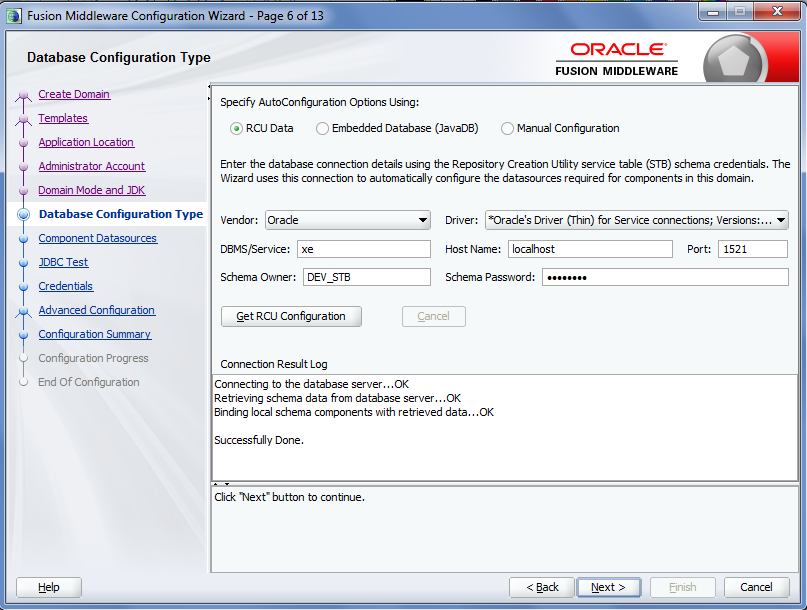Open the Domain Mode and JDK step
Image resolution: width=807 pixels, height=610 pixels.
(x=92, y=190)
